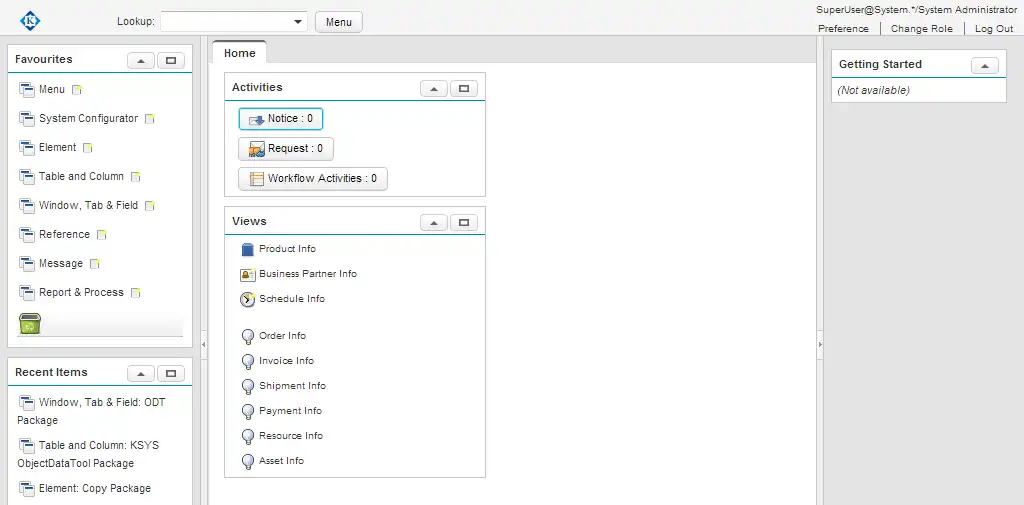Click the Shipment Info lightbulb icon
This screenshot has width=1024, height=505.
(x=248, y=387)
